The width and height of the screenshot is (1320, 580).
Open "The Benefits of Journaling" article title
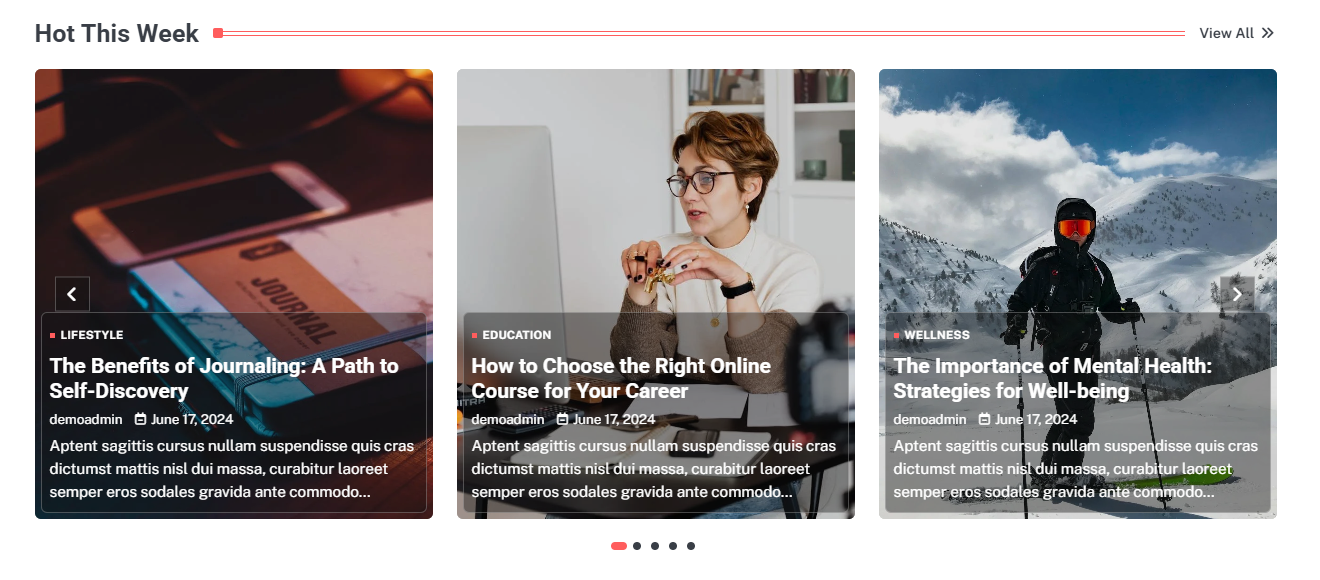tap(224, 378)
